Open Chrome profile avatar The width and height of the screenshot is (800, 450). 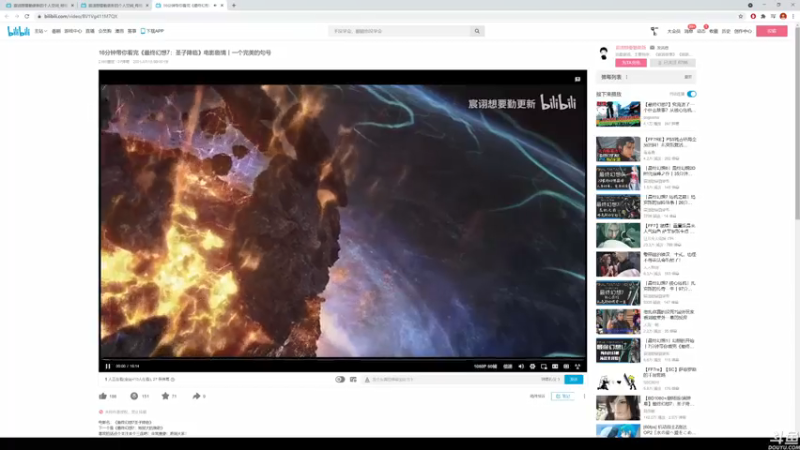pos(783,16)
